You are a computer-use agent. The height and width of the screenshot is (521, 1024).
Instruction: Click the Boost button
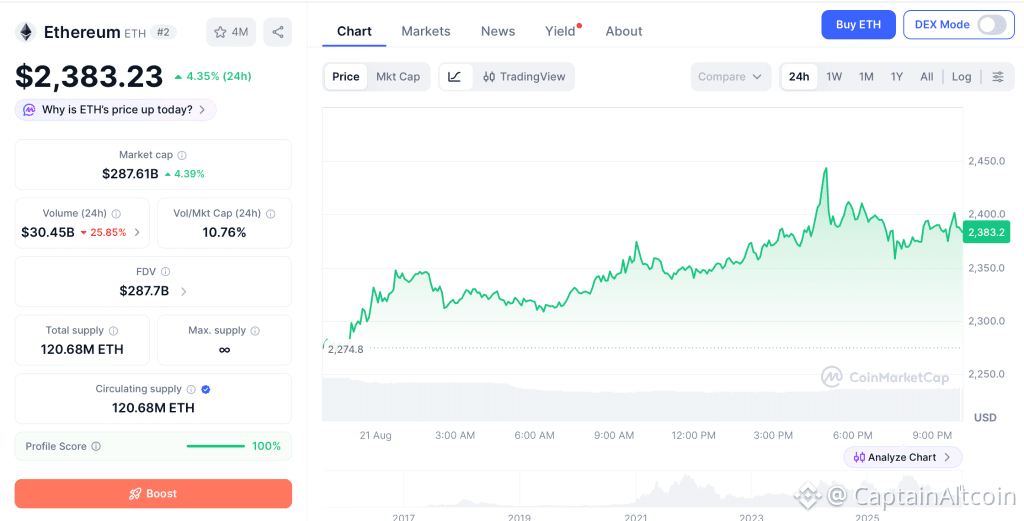pos(153,494)
